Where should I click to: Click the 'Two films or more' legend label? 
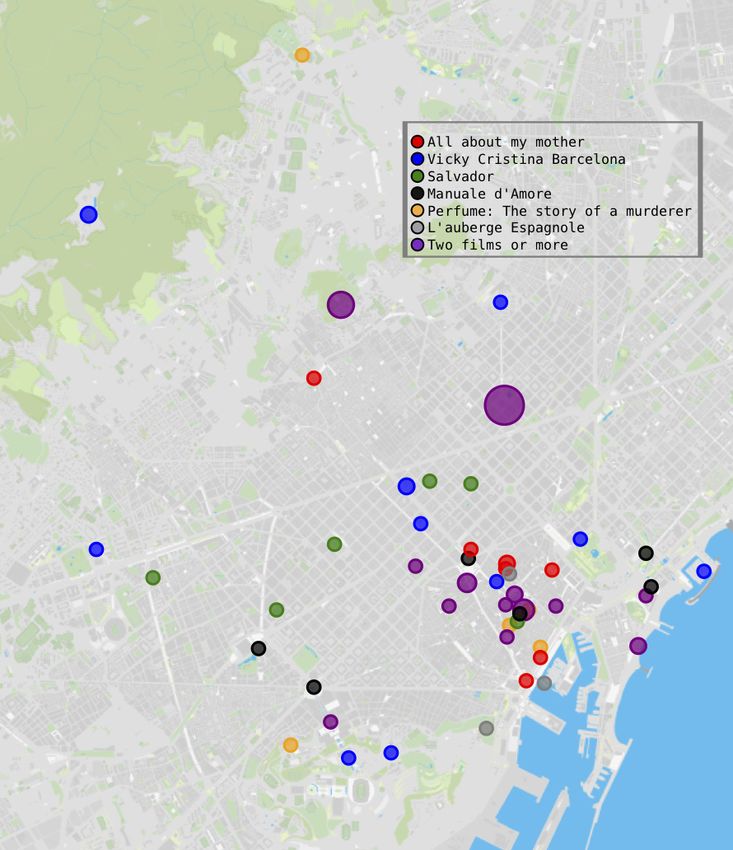point(498,245)
